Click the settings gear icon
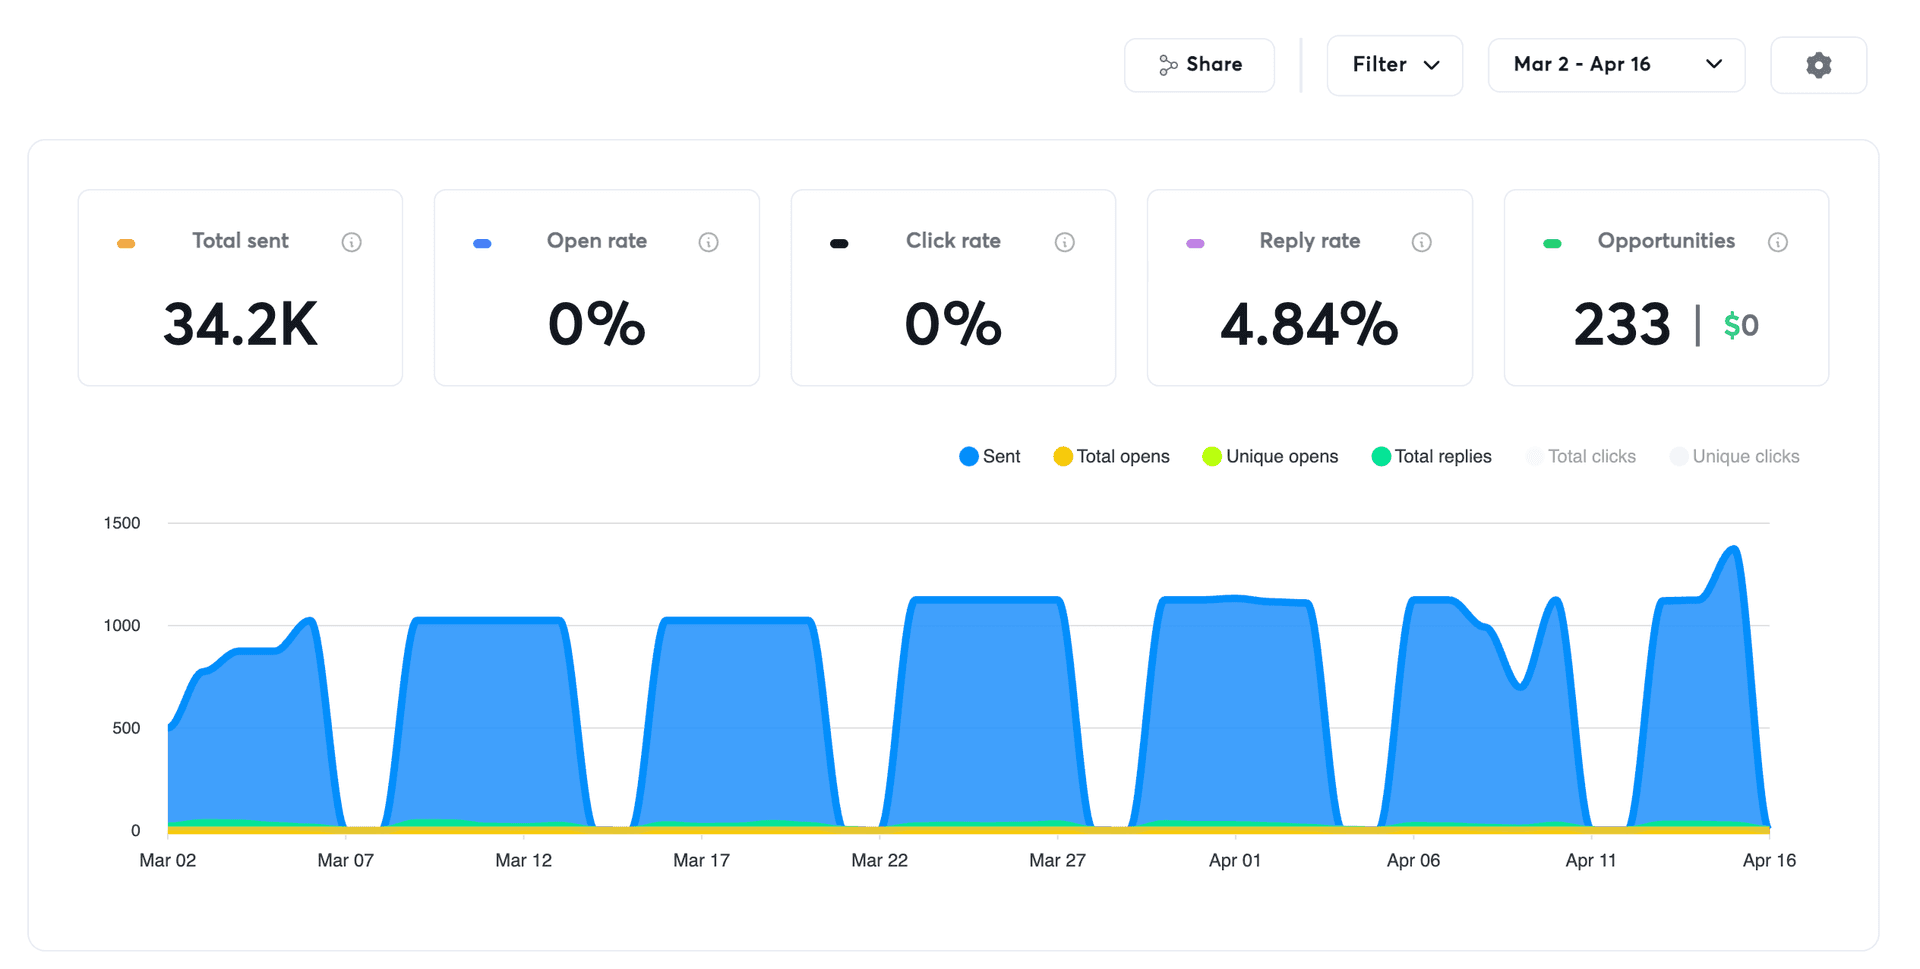This screenshot has height=969, width=1920. click(1818, 65)
